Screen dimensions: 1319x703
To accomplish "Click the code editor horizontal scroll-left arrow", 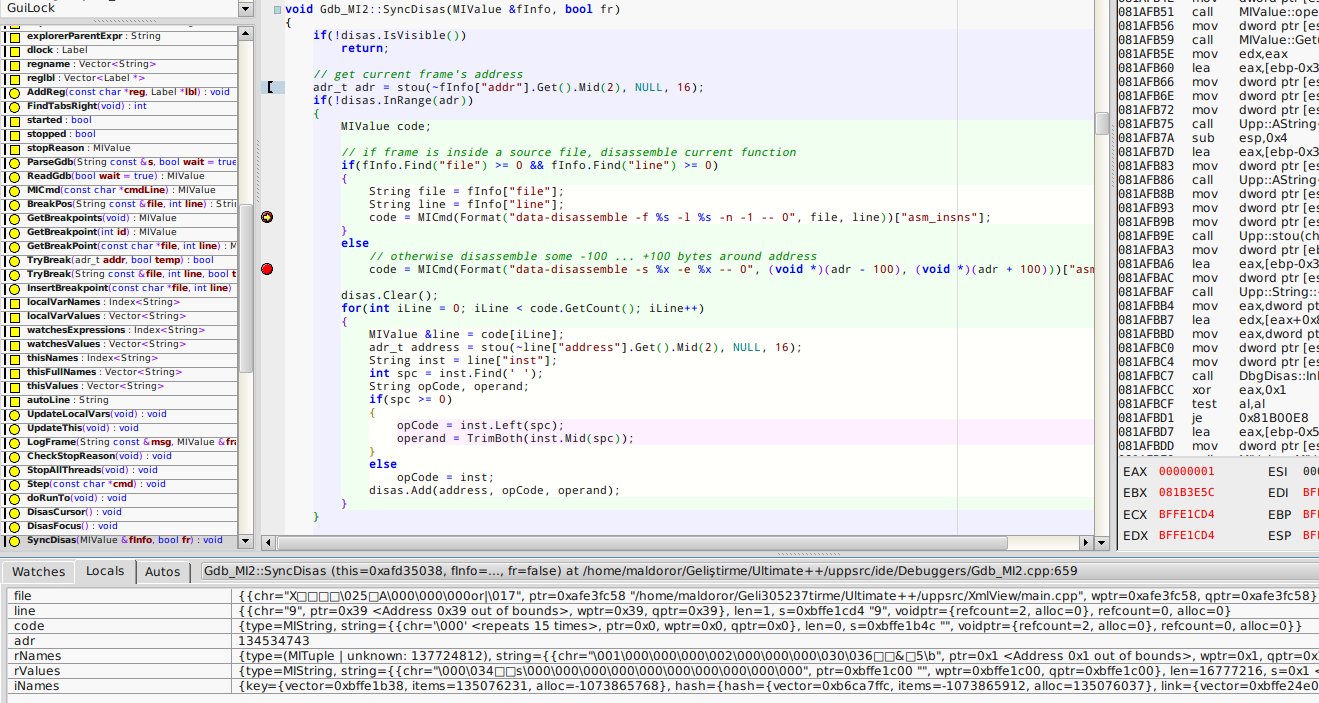I will 268,542.
